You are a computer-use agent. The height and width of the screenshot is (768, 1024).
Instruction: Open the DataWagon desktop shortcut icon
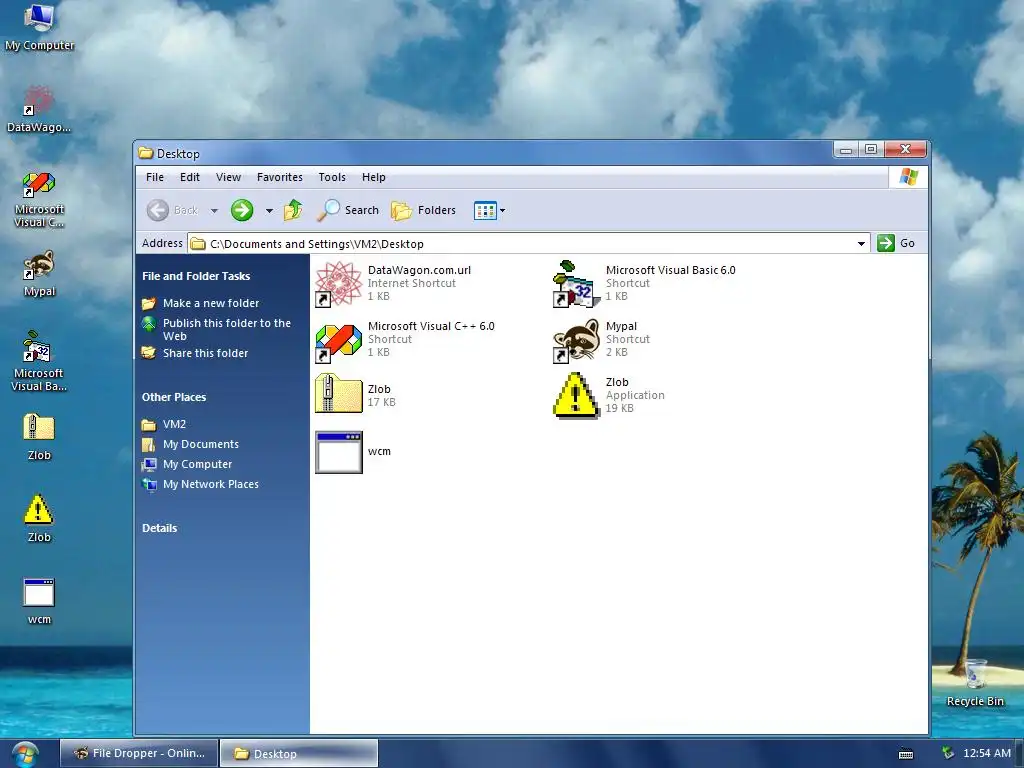tap(39, 109)
